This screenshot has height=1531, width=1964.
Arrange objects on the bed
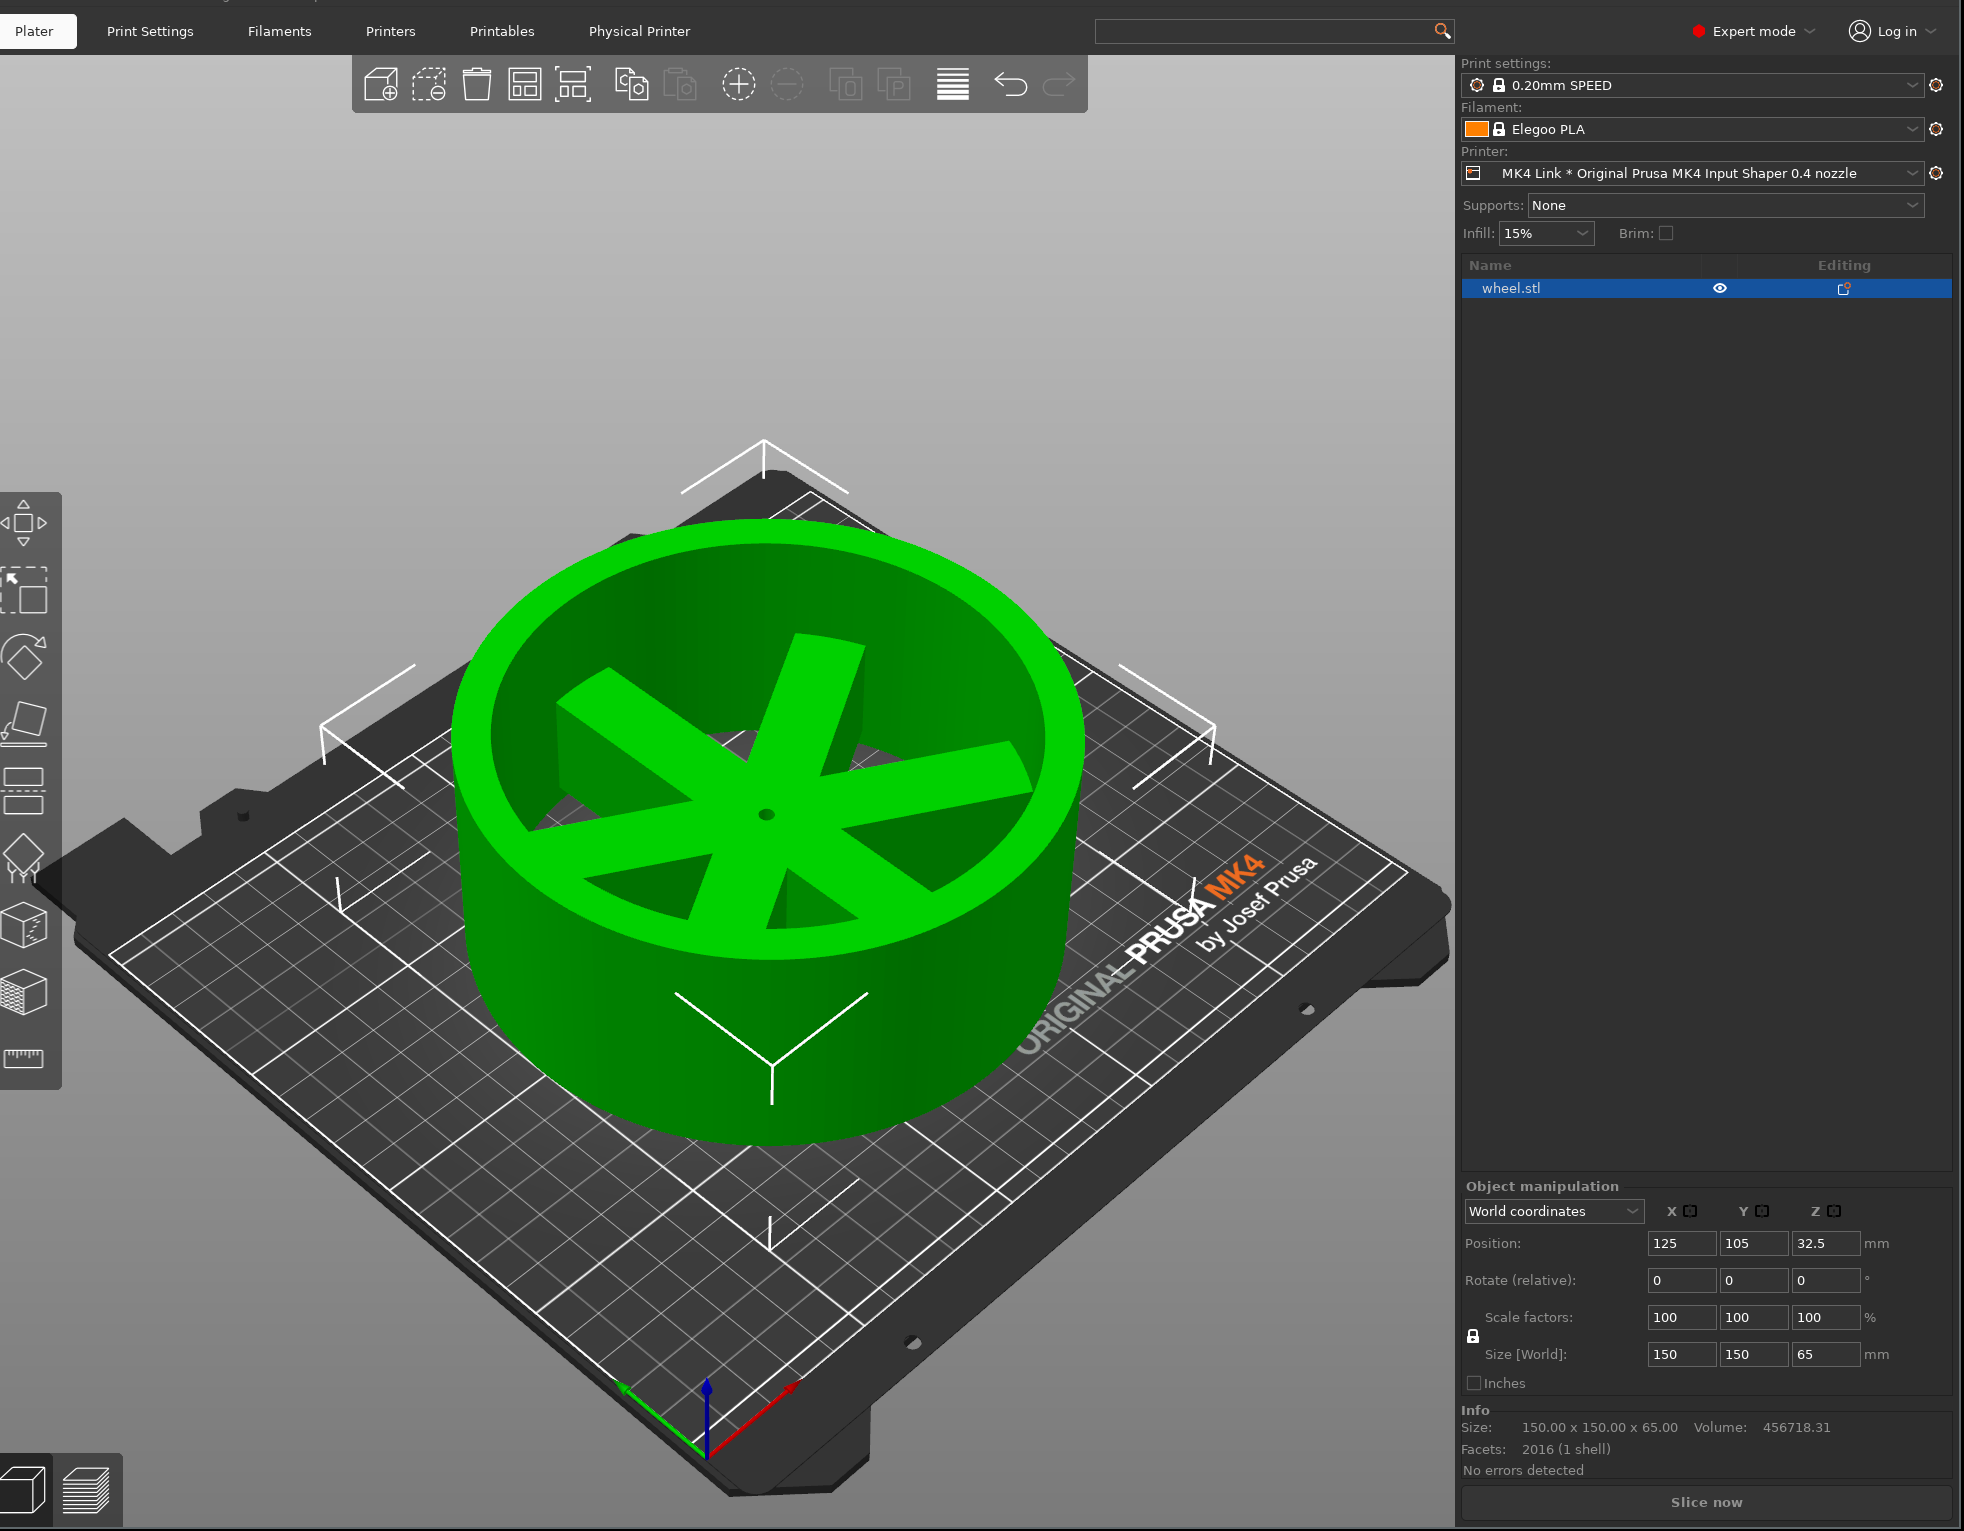point(525,84)
